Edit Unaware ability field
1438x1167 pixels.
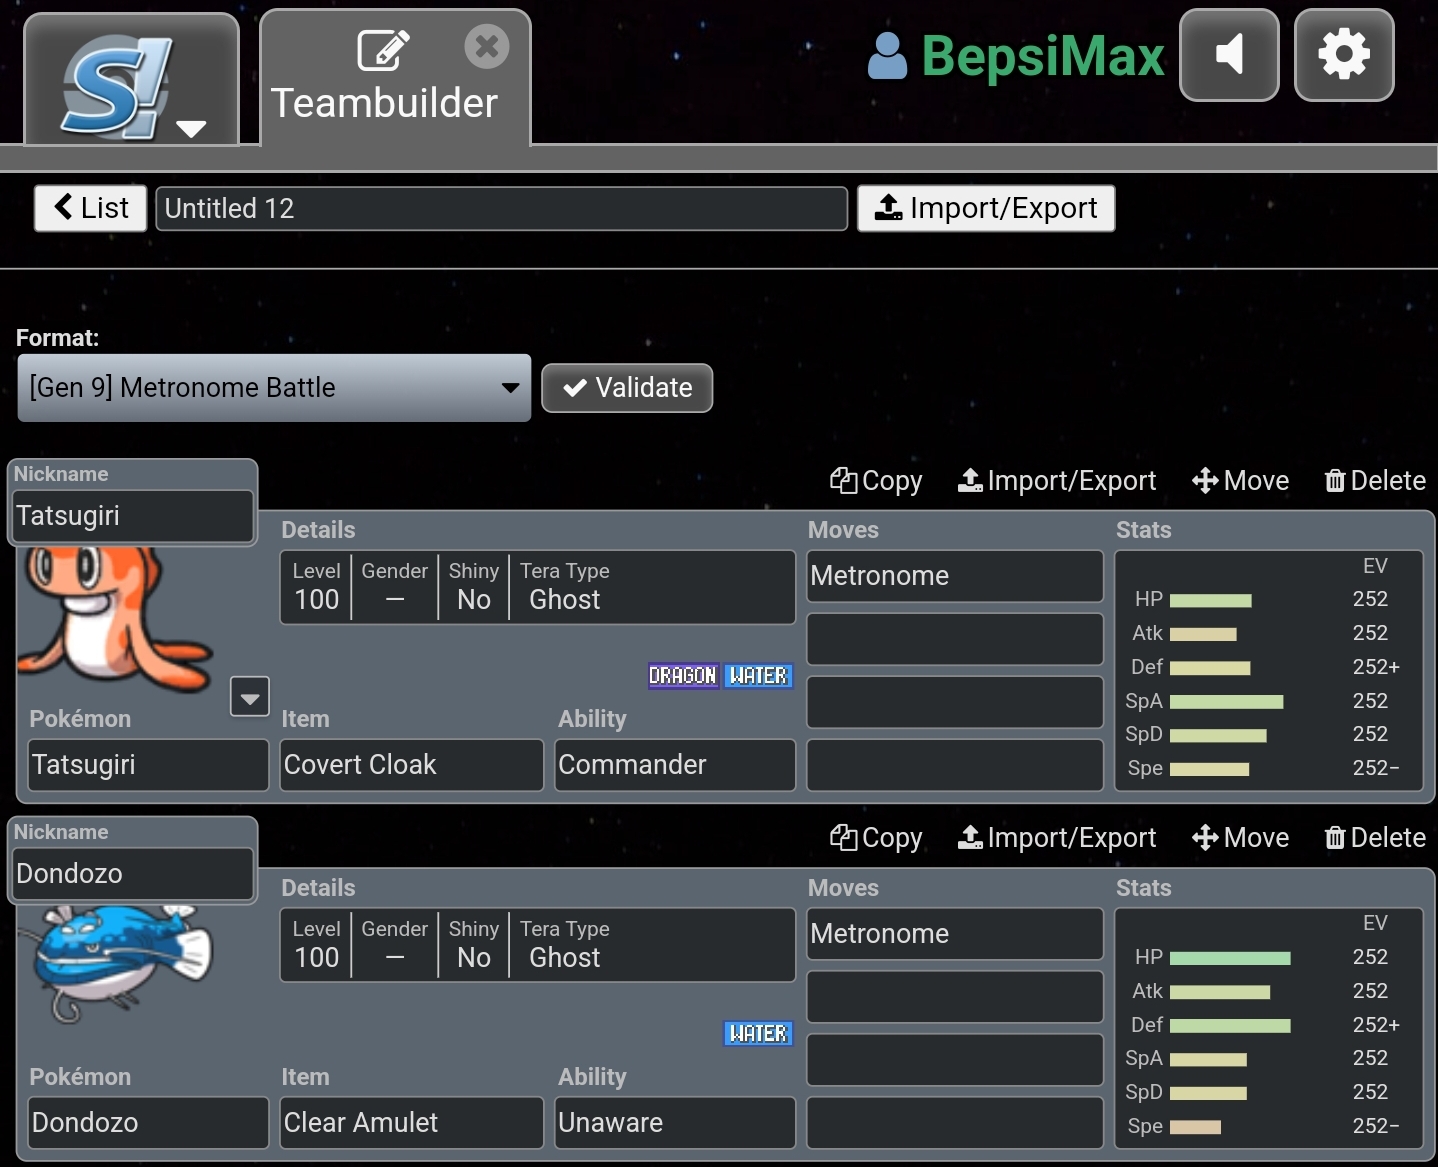click(x=675, y=1123)
